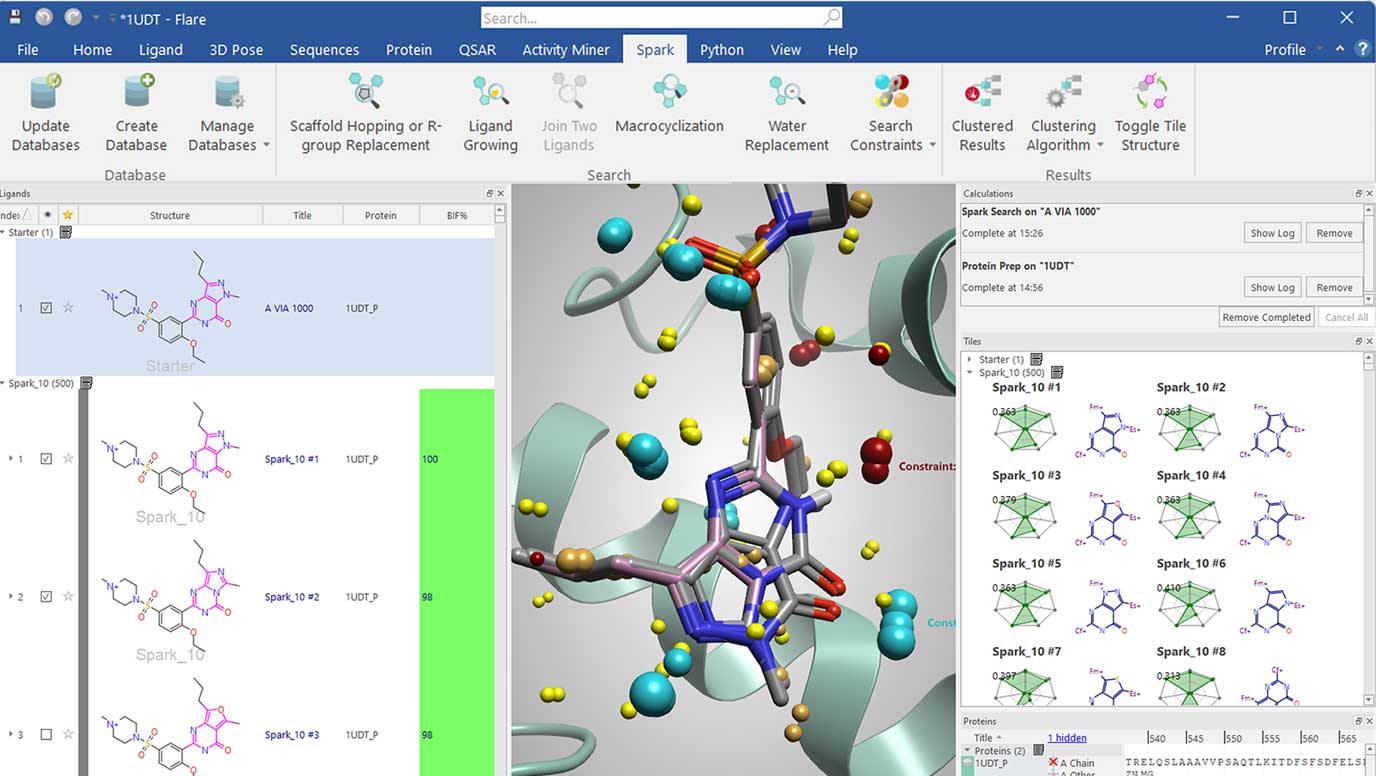Switch to the Home tab

tap(92, 50)
